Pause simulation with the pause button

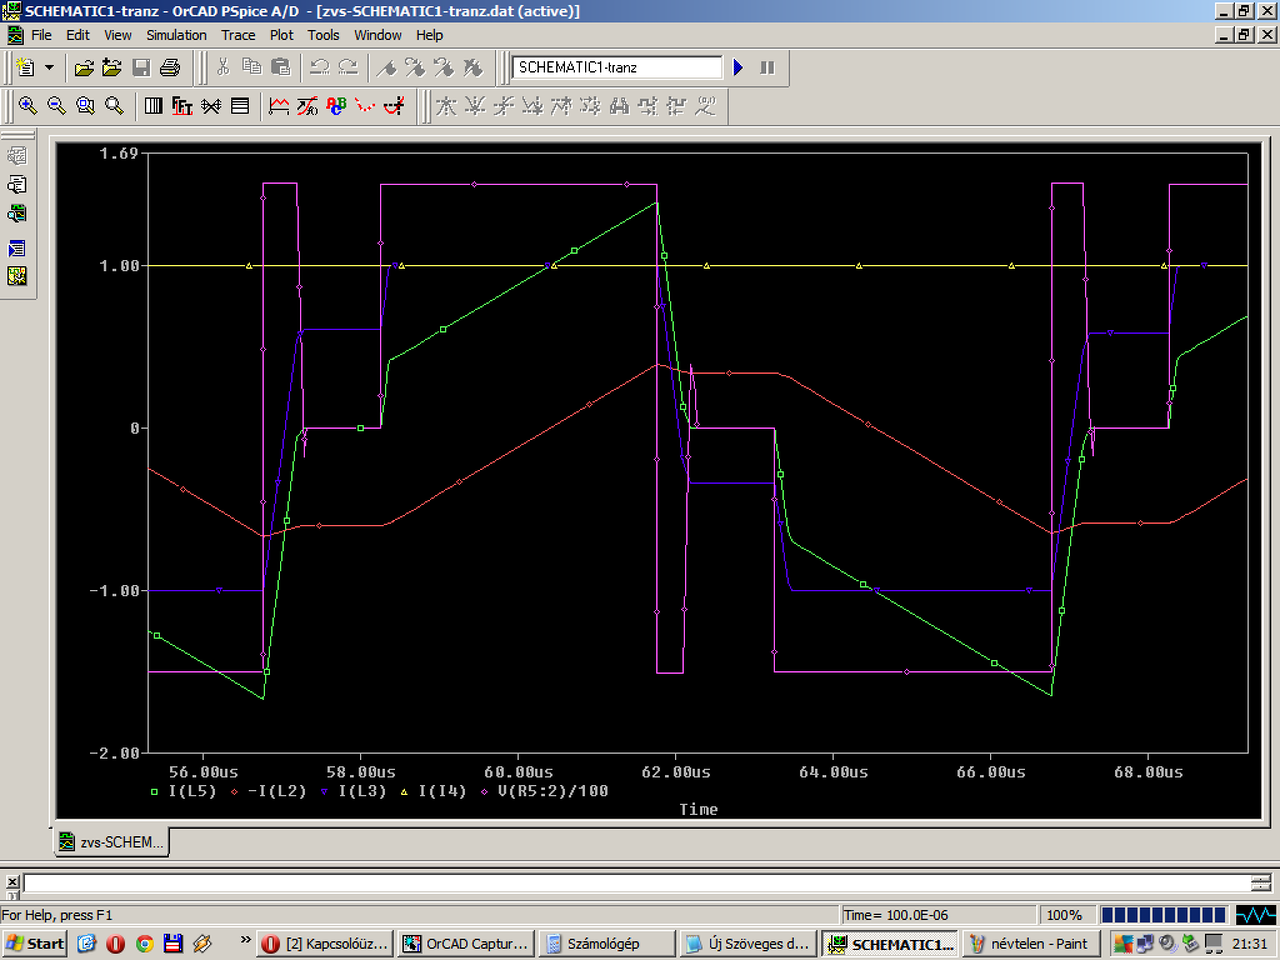click(x=767, y=67)
